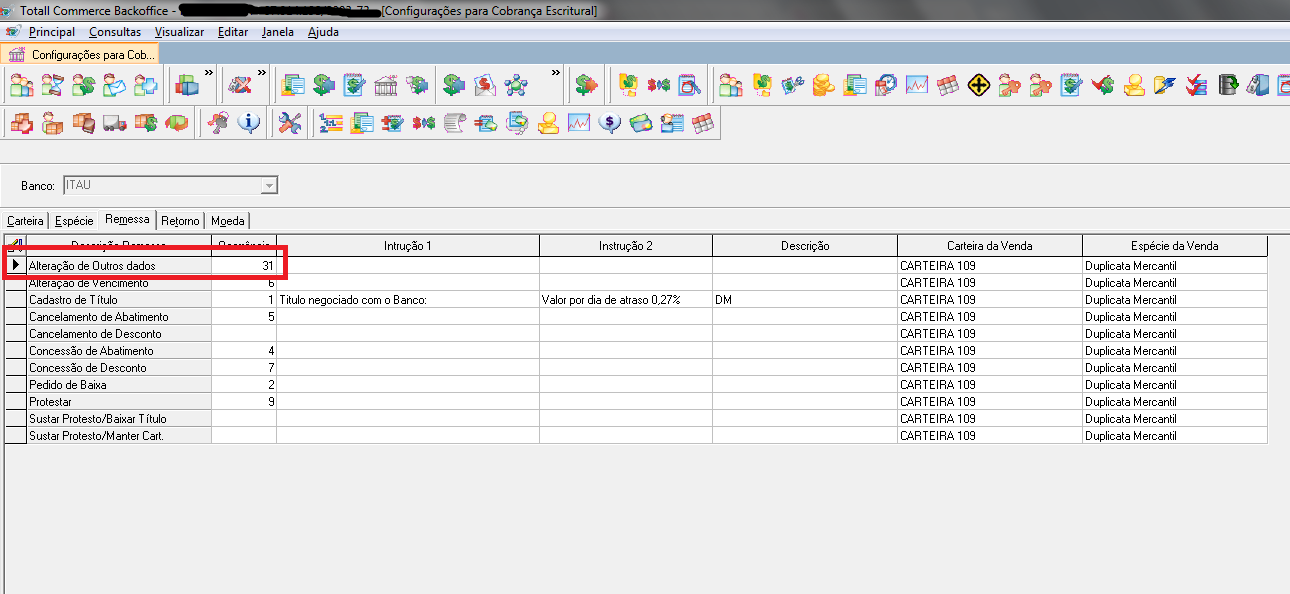Click the delivery truck toolbar icon
The height and width of the screenshot is (594, 1290).
pyautogui.click(x=115, y=123)
